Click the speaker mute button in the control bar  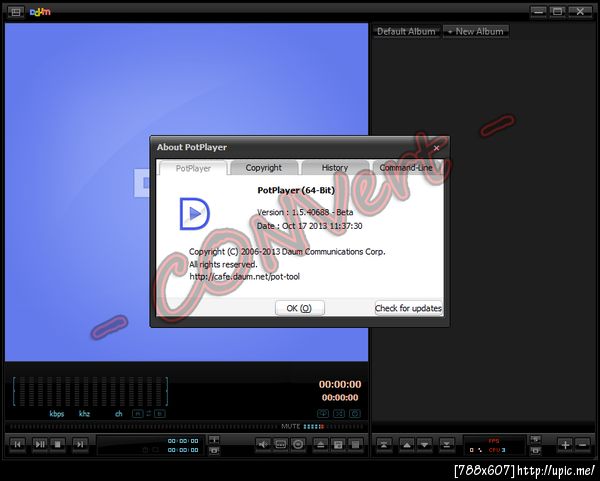263,444
